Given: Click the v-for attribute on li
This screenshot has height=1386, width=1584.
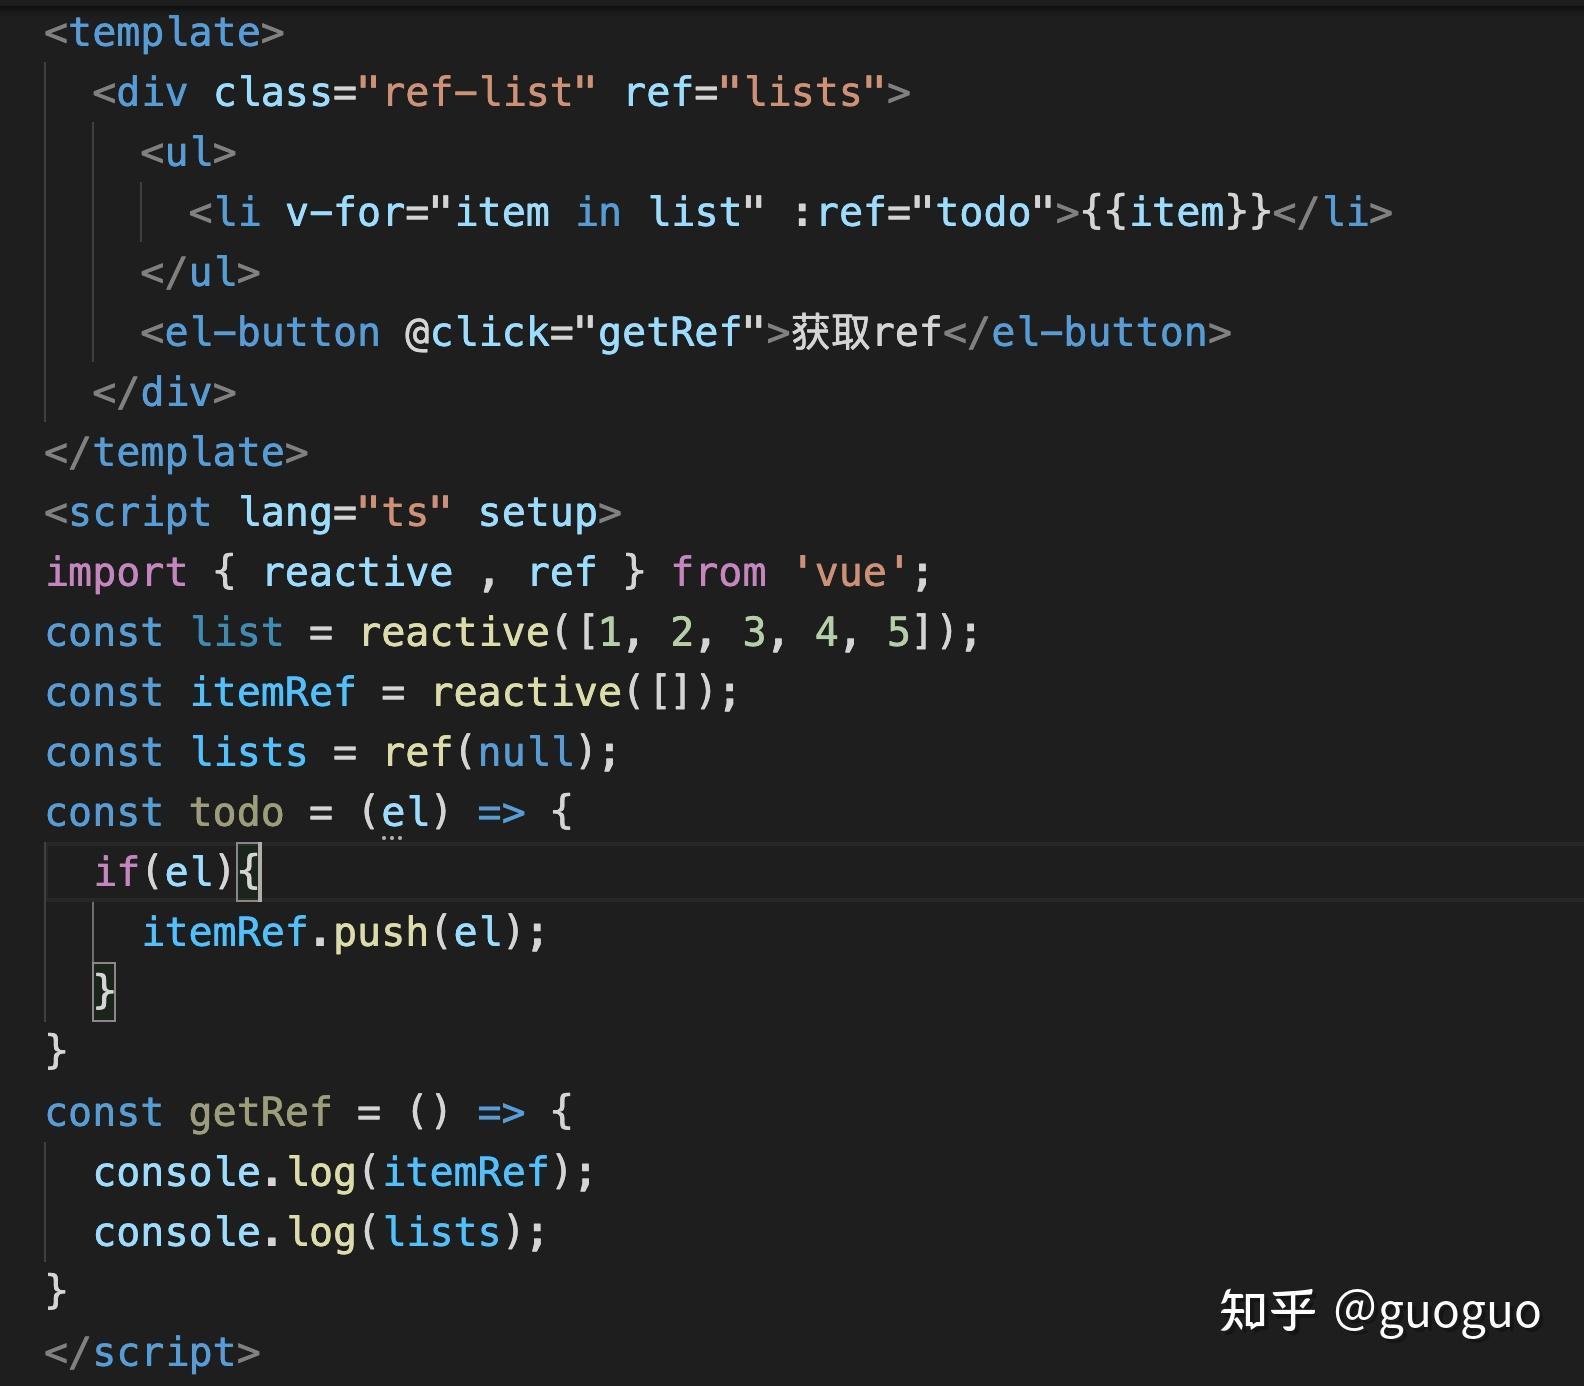Looking at the screenshot, I should 346,213.
